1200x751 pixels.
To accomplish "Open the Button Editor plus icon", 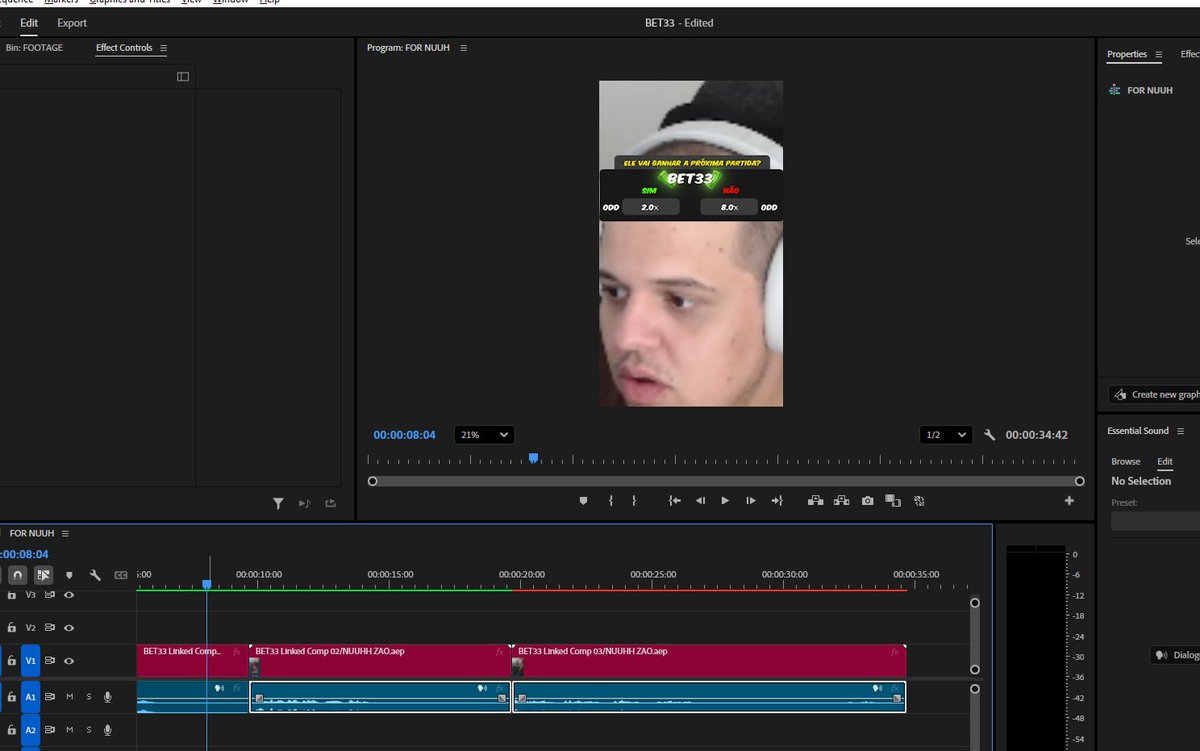I will [x=1069, y=501].
